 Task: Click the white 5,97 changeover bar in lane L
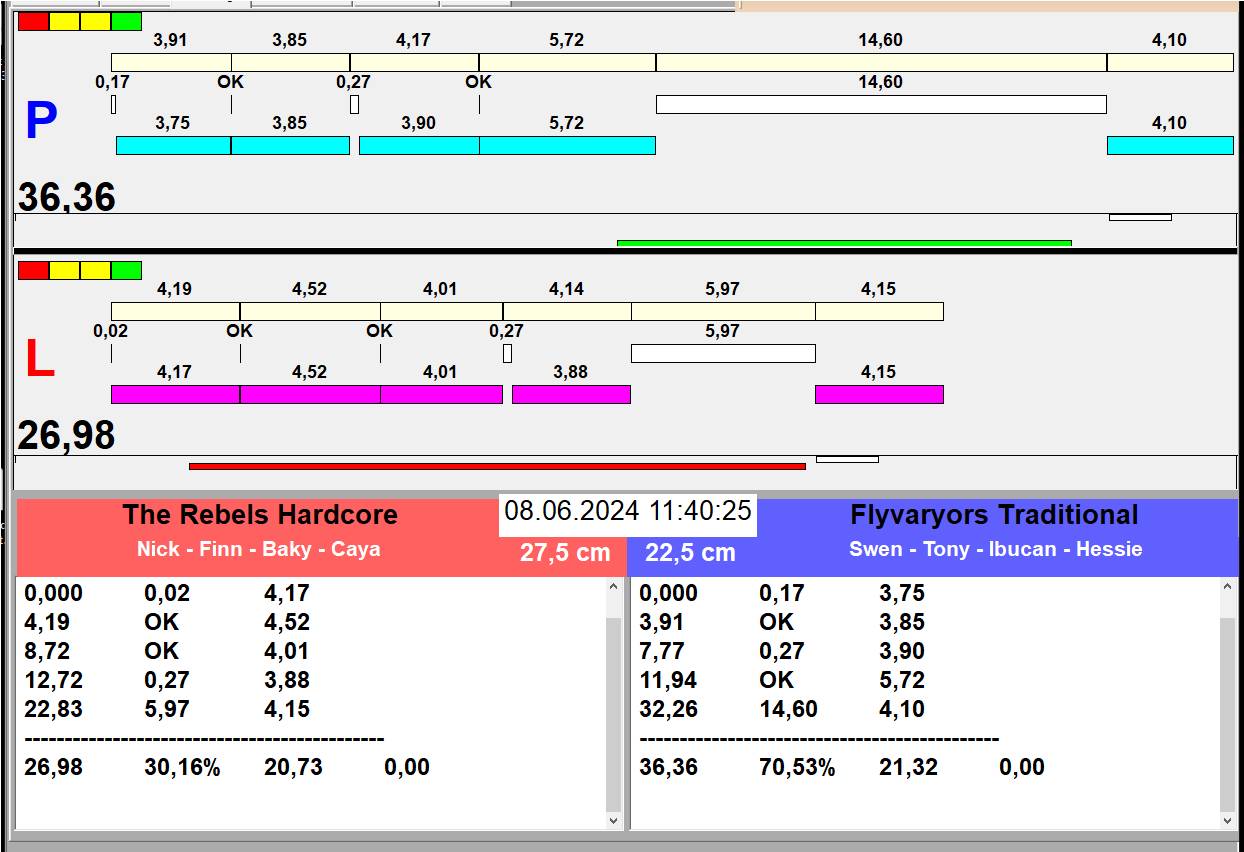click(x=722, y=354)
